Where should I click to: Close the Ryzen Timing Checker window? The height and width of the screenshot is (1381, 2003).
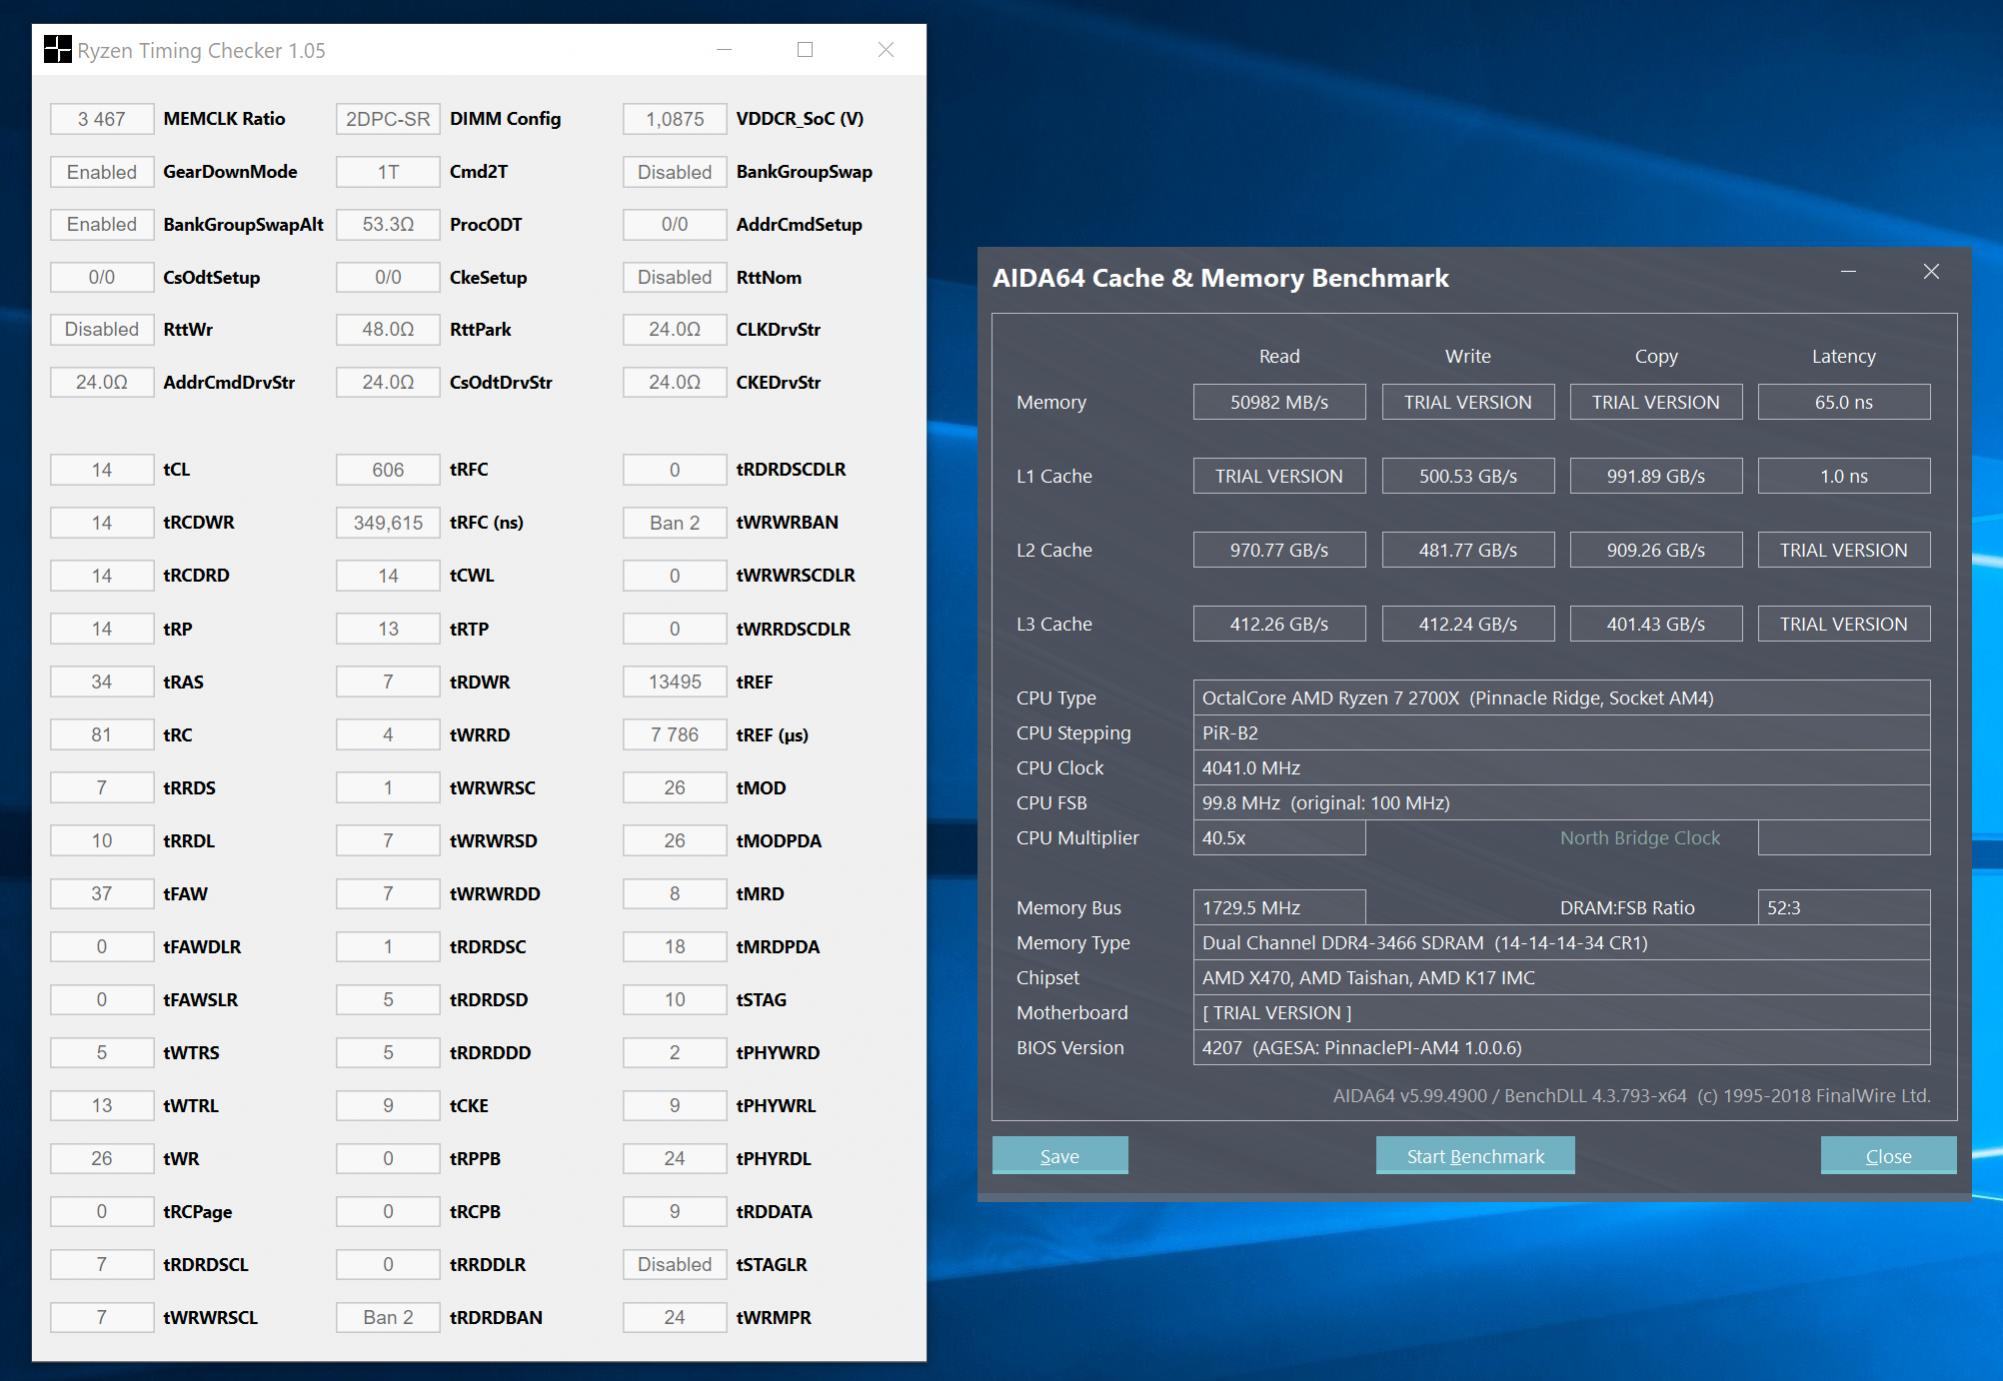[885, 50]
